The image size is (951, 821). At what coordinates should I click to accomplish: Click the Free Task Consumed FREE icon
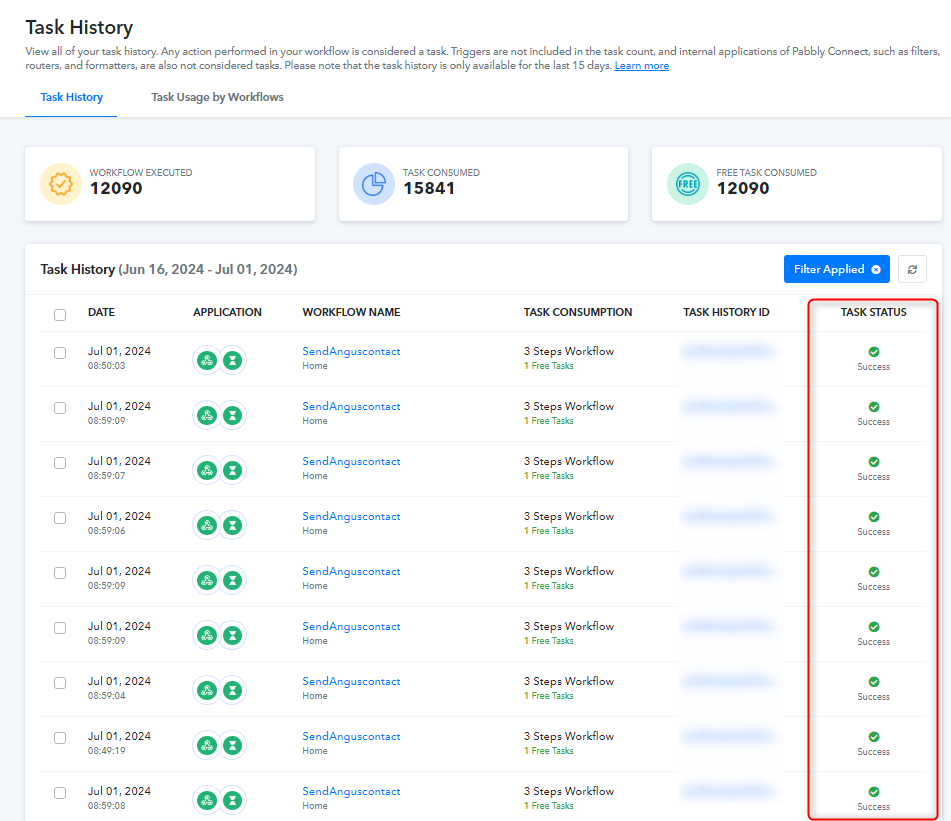[x=688, y=184]
